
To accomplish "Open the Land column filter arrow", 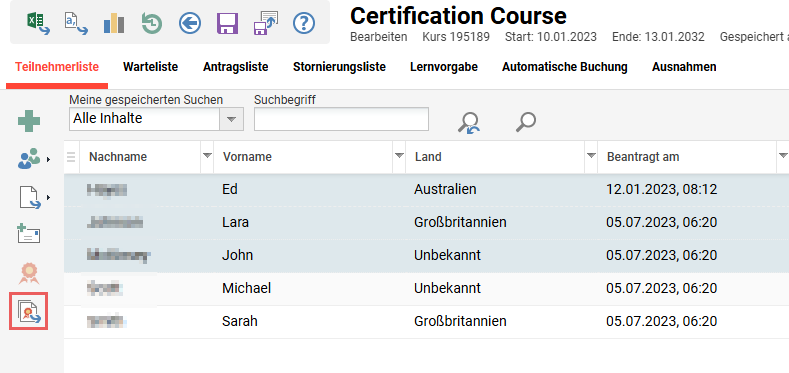I will 591,156.
